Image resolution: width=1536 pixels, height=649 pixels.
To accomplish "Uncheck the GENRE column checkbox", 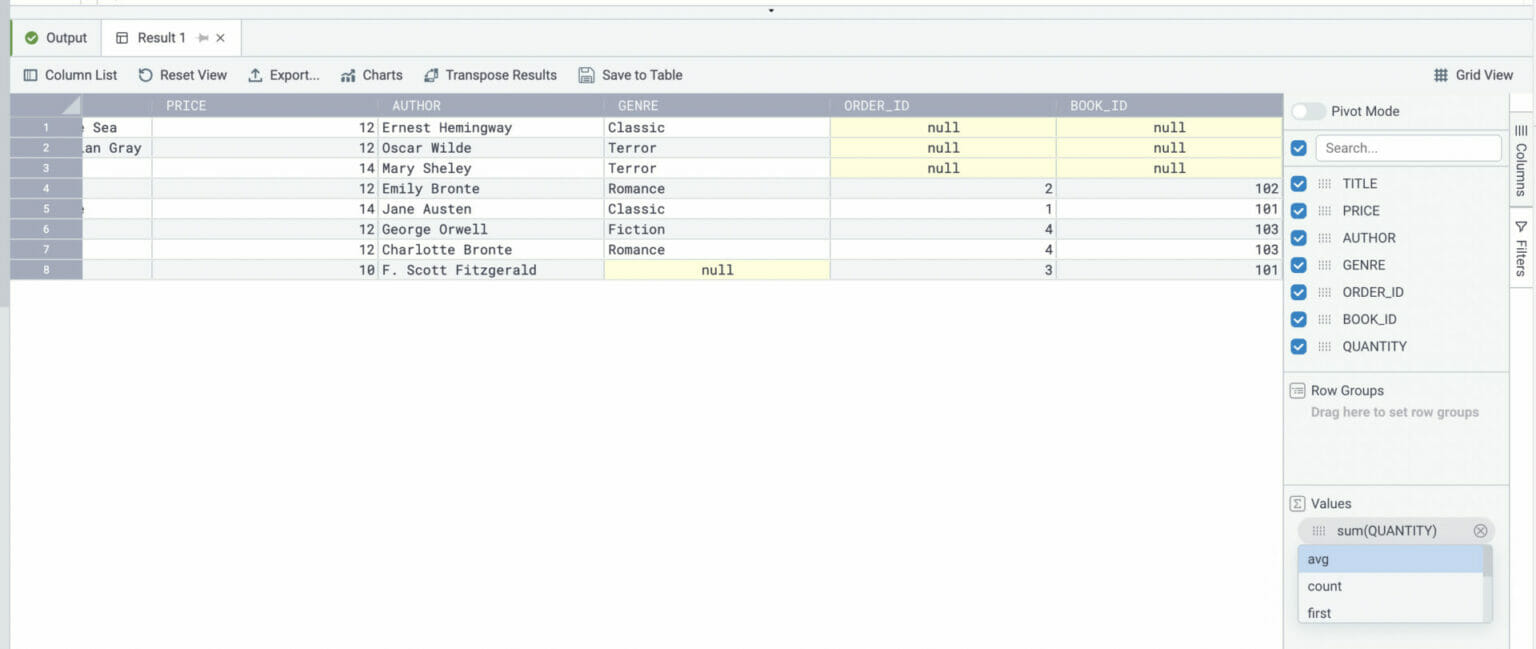I will [x=1298, y=265].
